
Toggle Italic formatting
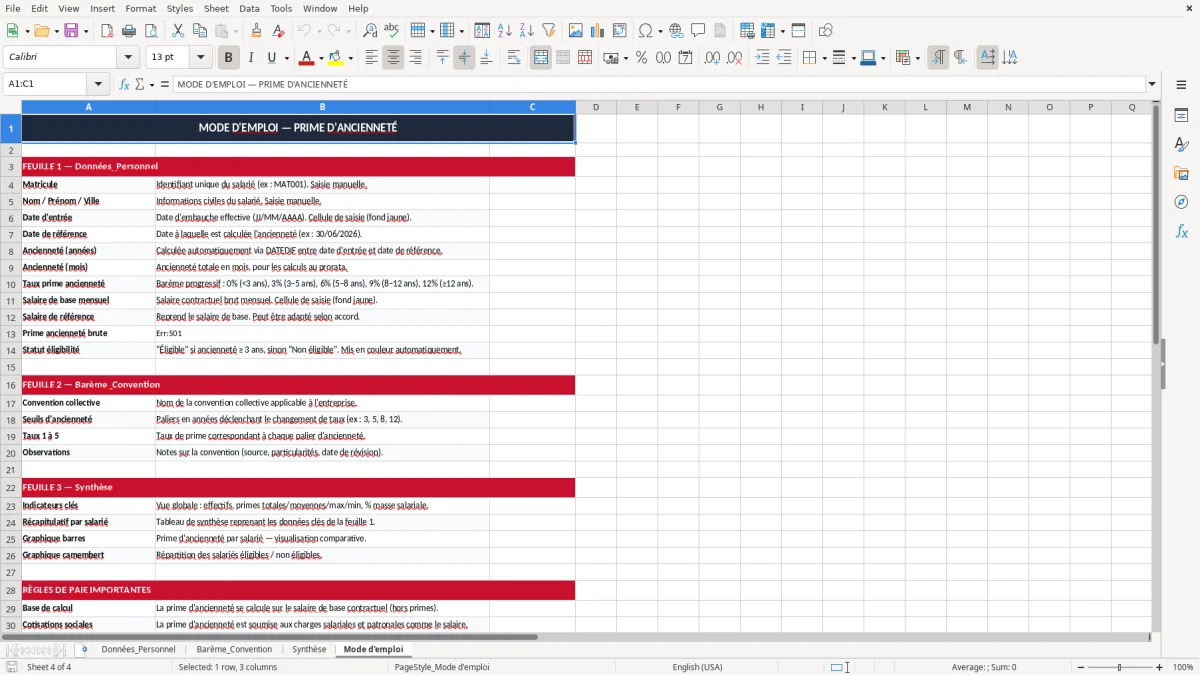tap(250, 58)
